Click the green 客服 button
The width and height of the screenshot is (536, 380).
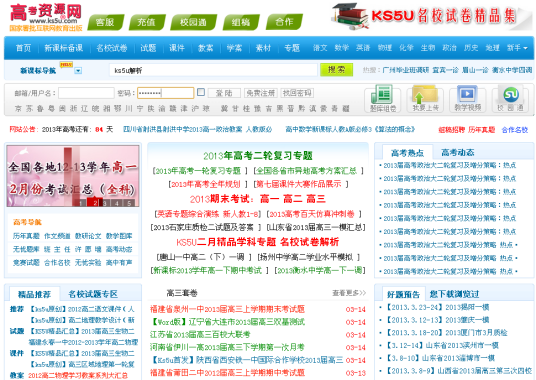[105, 22]
